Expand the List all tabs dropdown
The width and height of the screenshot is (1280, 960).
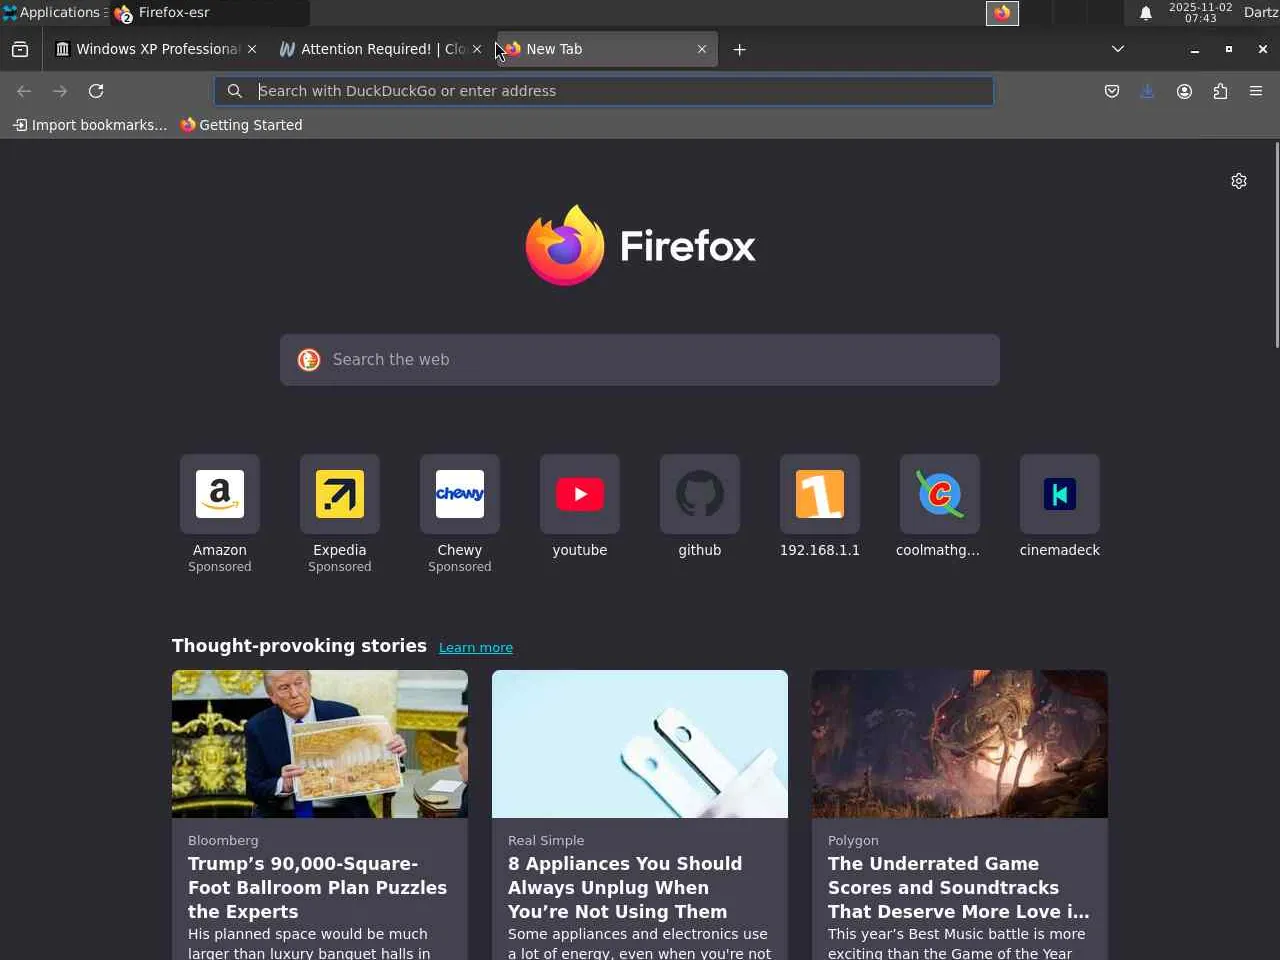(x=1118, y=49)
